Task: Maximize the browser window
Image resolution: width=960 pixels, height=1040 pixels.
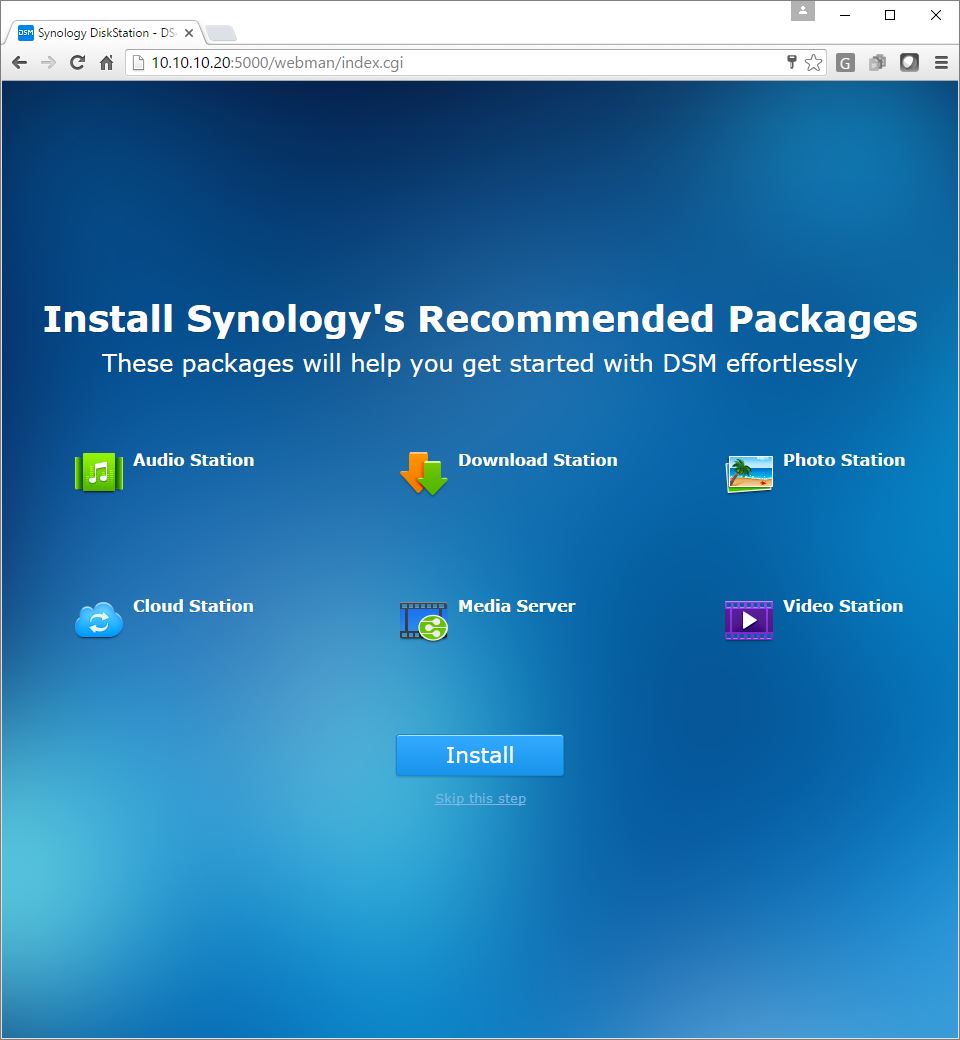Action: point(890,15)
